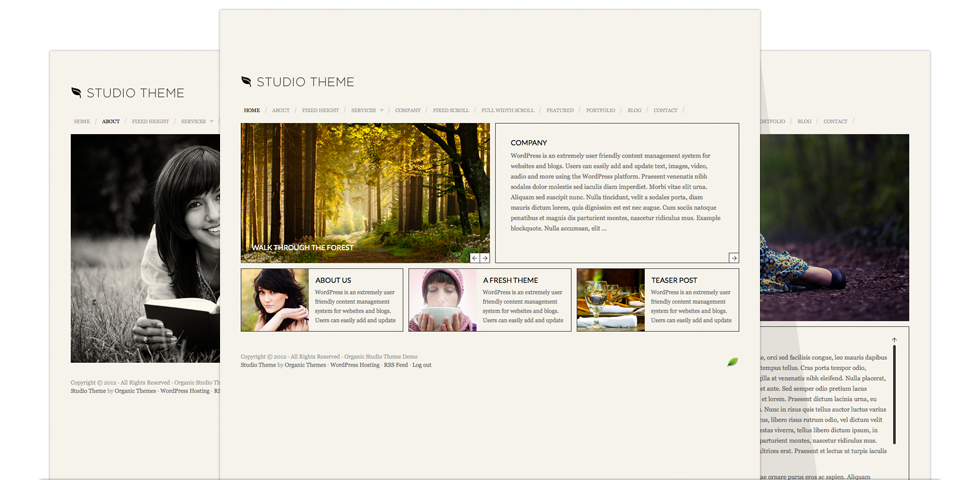Click the About Us woman thumbnail
Viewport: 980px width, 480px height.
[275, 300]
